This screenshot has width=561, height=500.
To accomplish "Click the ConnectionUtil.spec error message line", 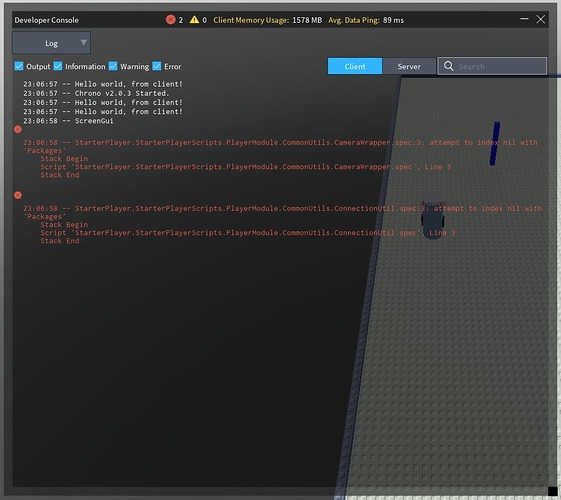I will 283,212.
